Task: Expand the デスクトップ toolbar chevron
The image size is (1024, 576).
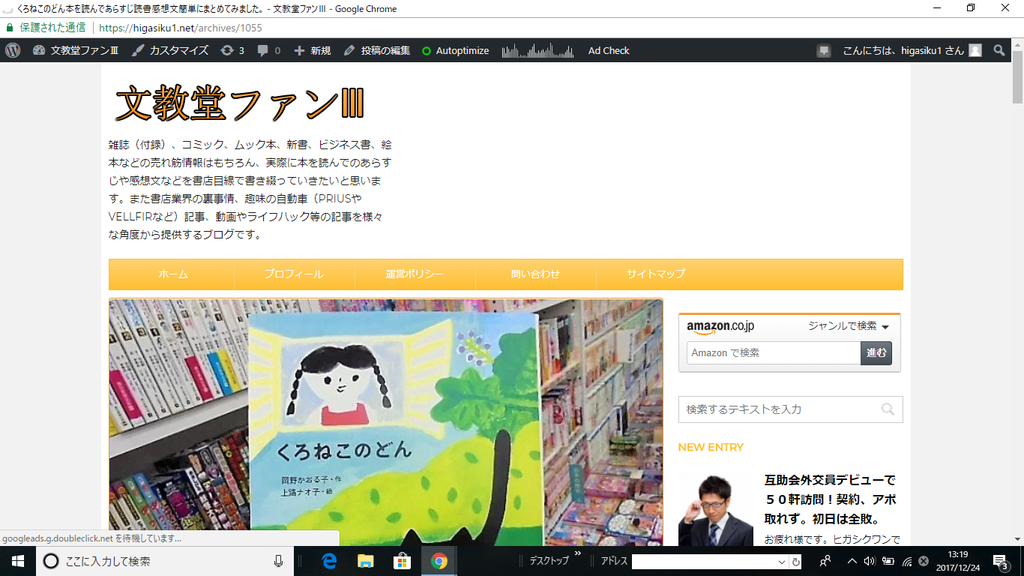Action: tap(578, 554)
